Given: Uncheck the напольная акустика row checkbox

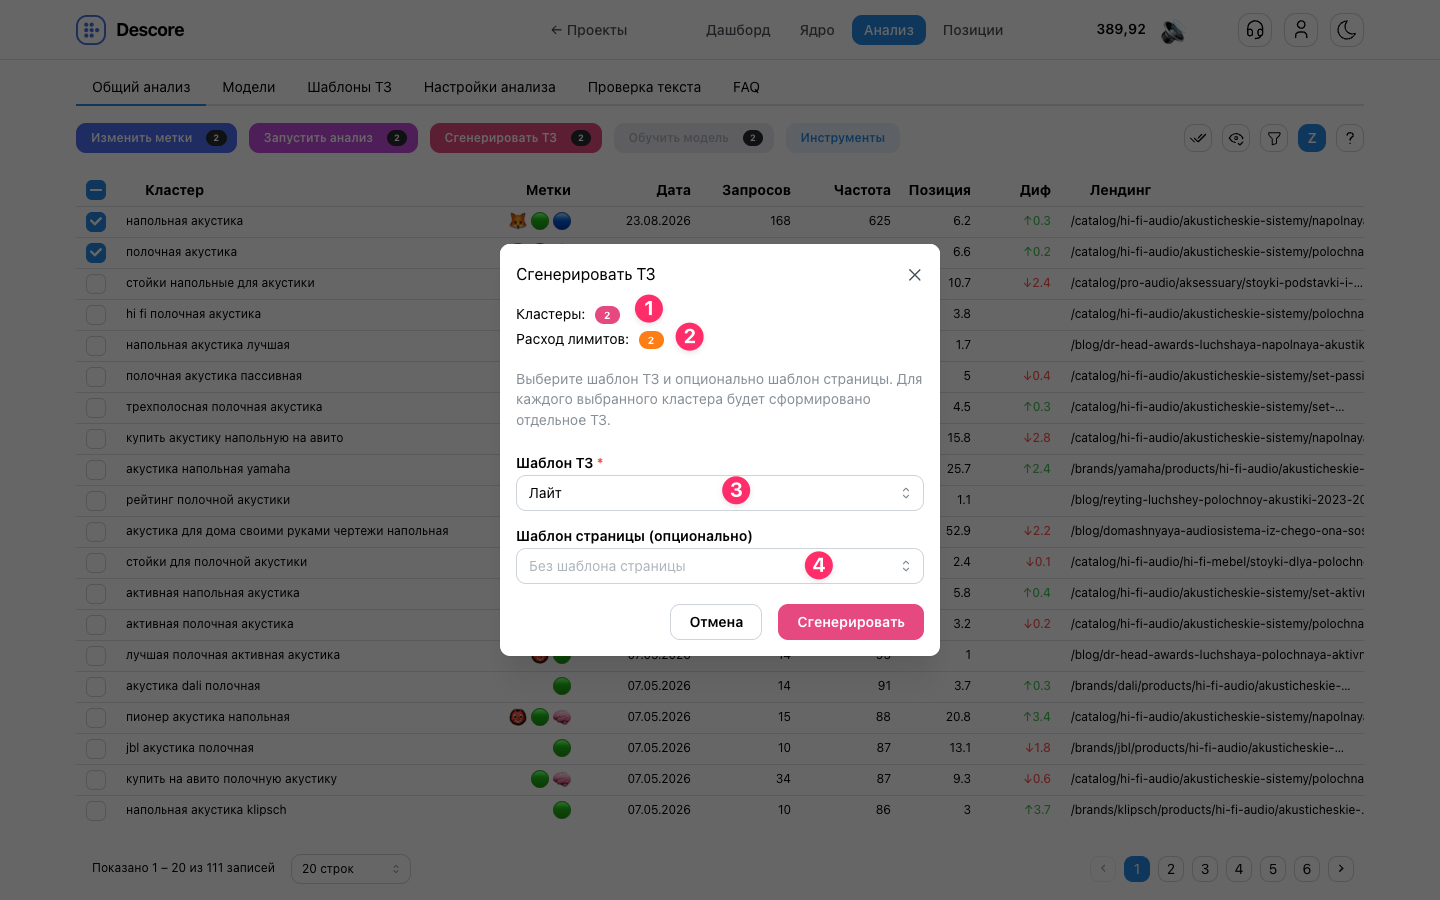Looking at the screenshot, I should click(96, 221).
